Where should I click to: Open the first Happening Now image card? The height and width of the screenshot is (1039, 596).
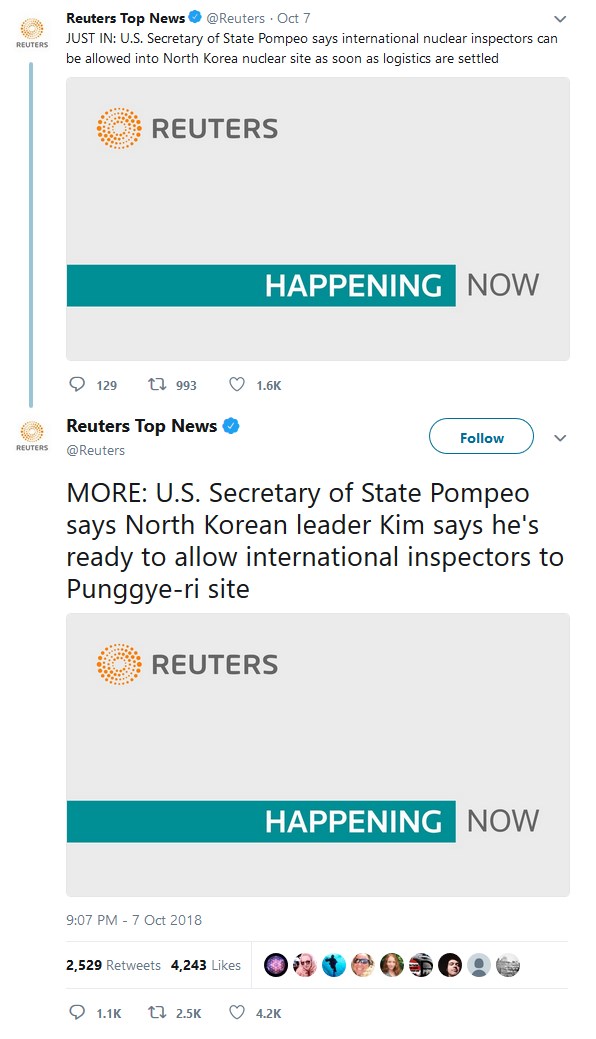318,219
